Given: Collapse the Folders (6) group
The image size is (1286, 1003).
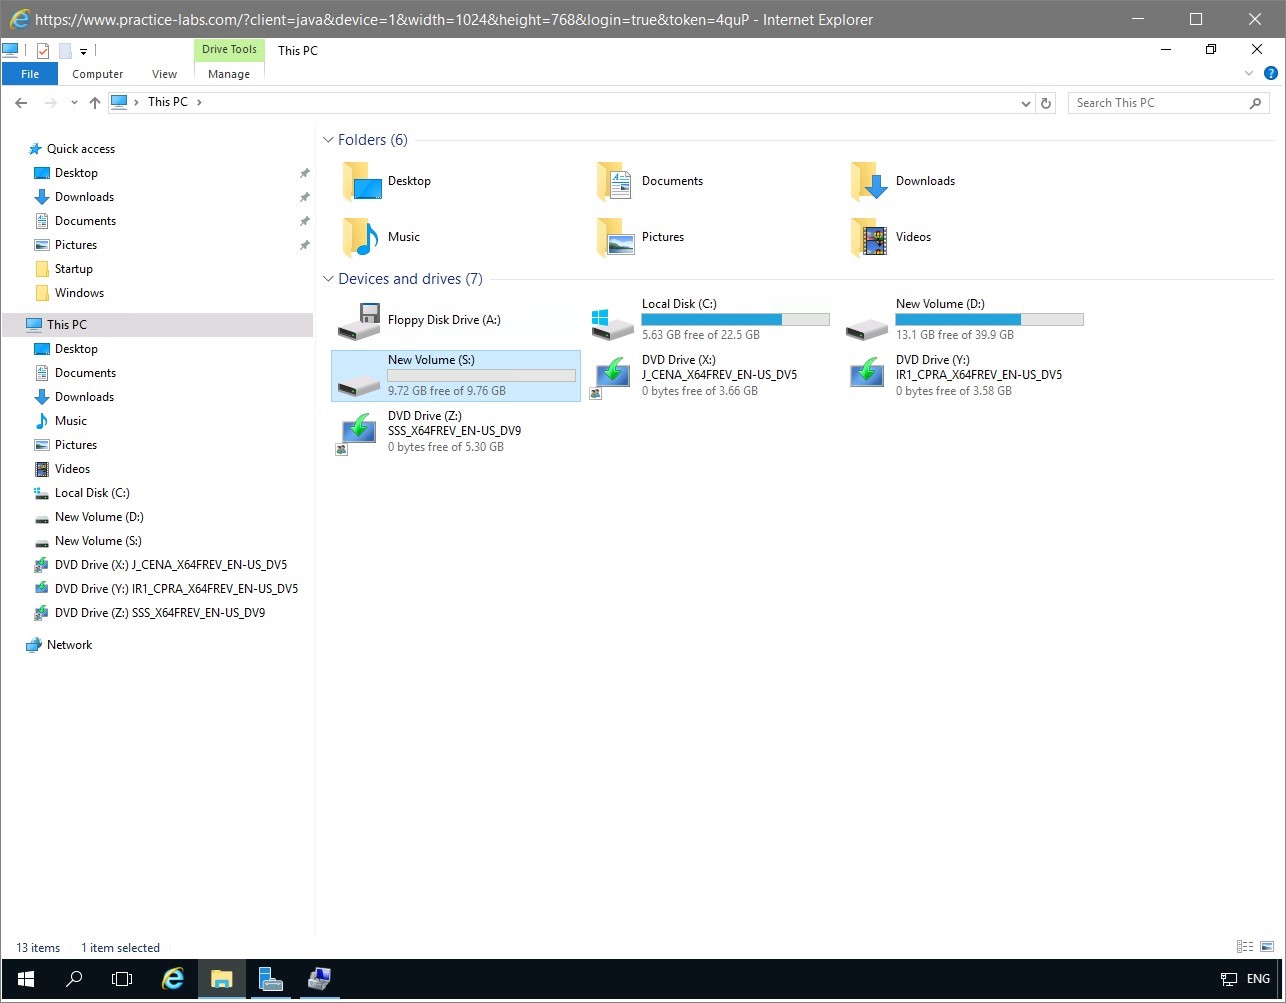Looking at the screenshot, I should [x=328, y=140].
